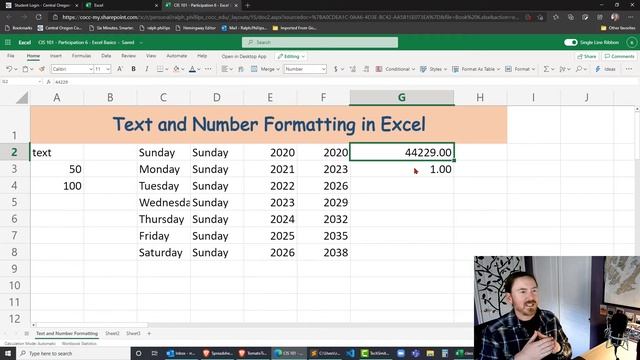
Task: Click the Share button
Action: coord(587,56)
